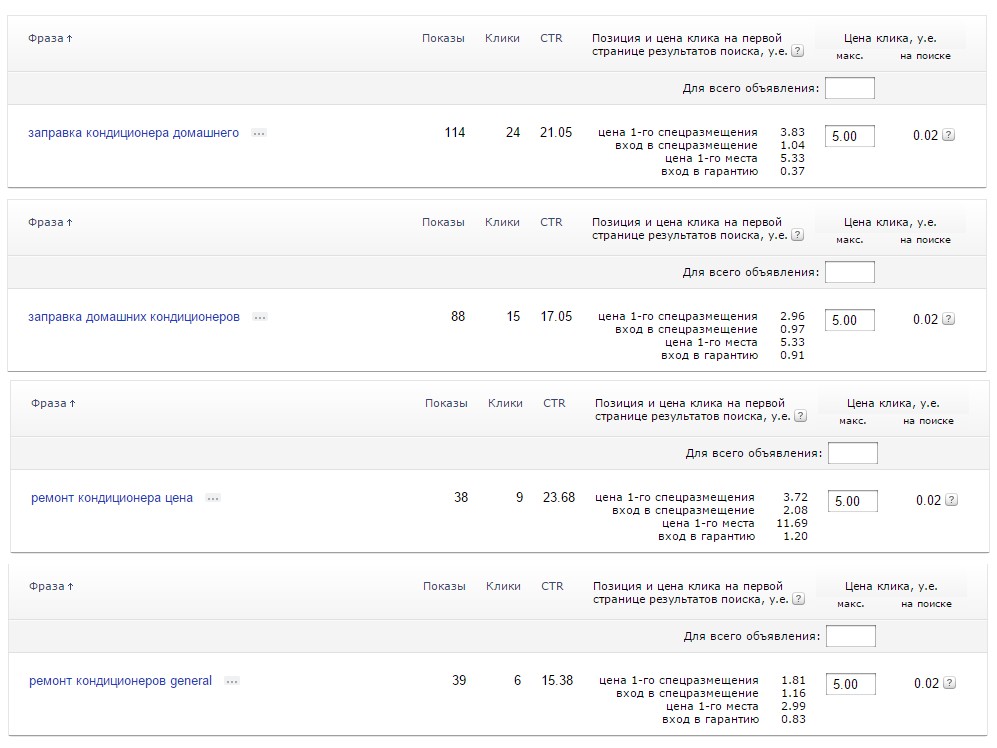Focus the "Для всего объявления" field in the "ремонт кондиционеров general" table
Image resolution: width=997 pixels, height=748 pixels.
(850, 636)
